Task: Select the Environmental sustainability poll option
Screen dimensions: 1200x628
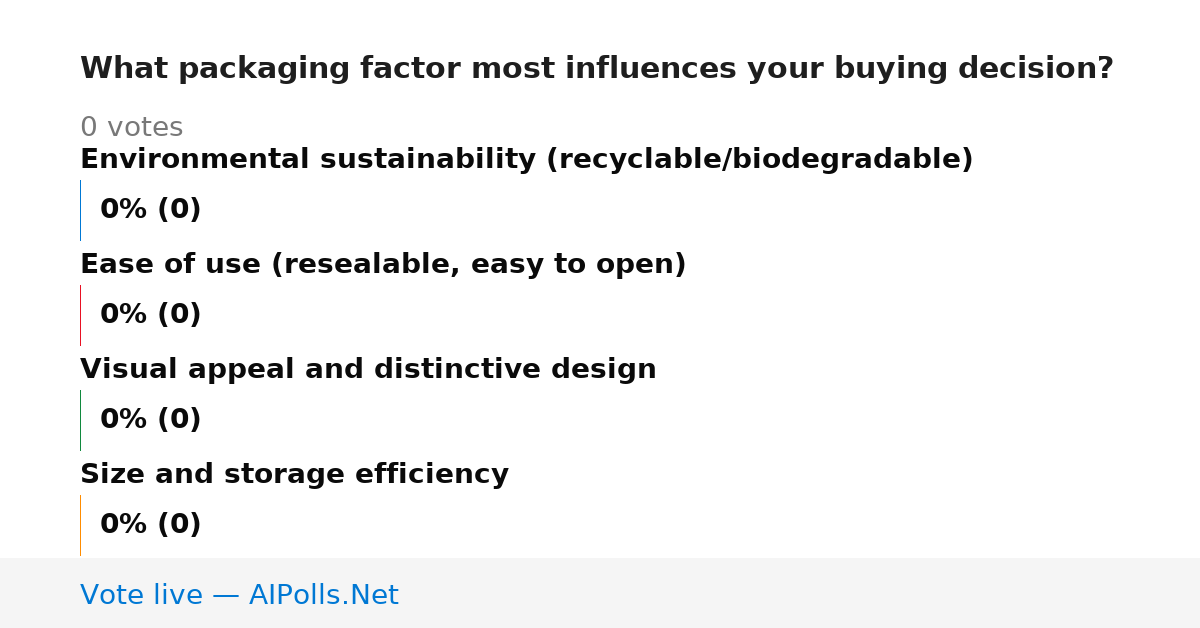Action: 526,160
